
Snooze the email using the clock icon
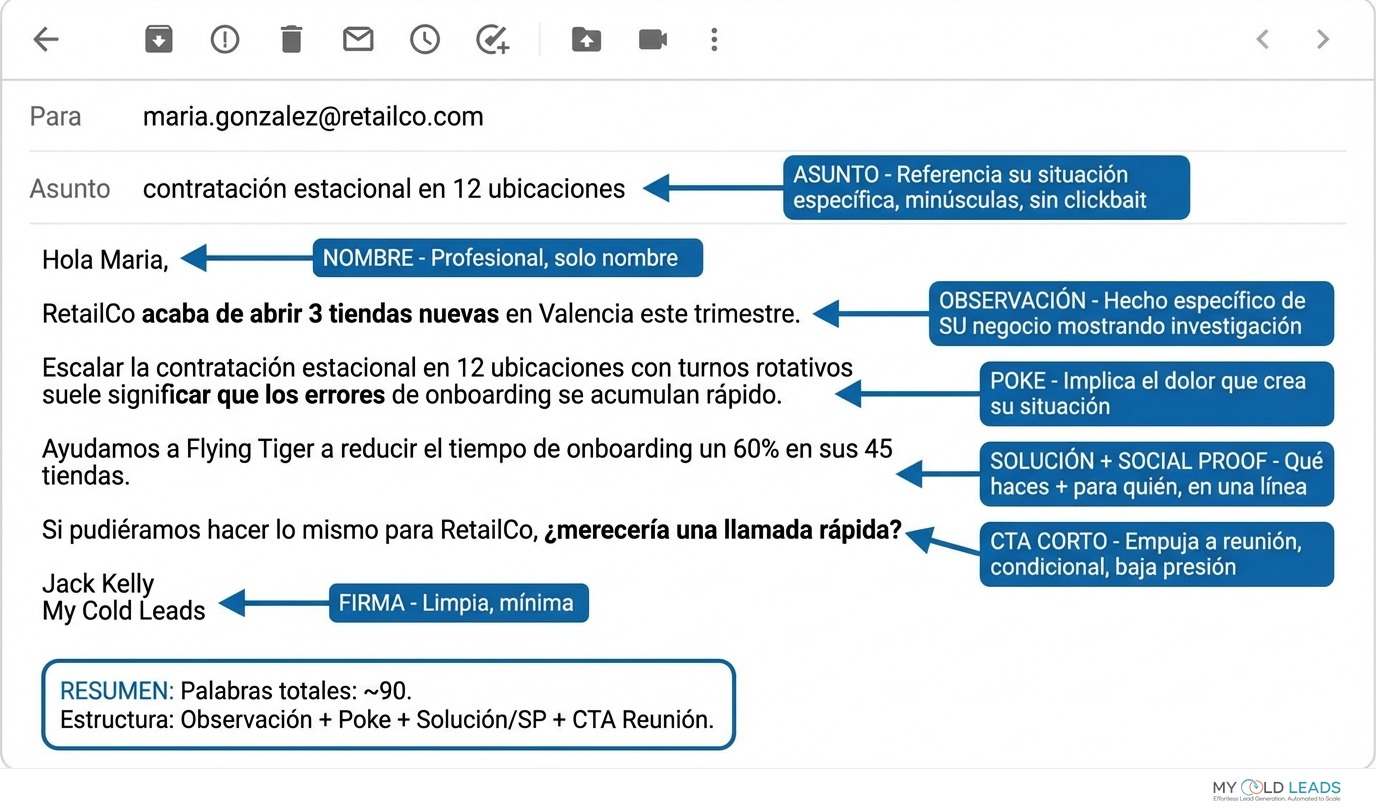point(424,39)
